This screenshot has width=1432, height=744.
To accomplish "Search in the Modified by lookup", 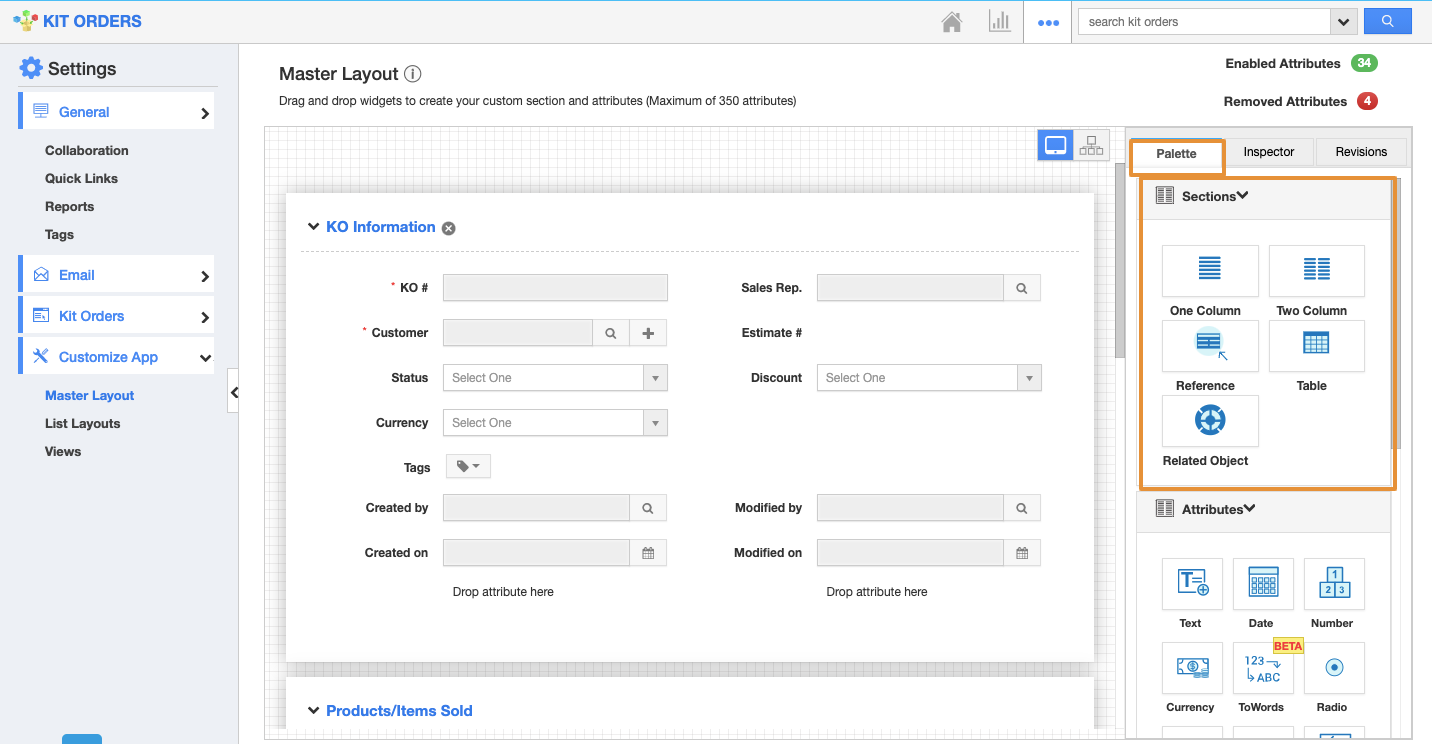I will point(1022,508).
